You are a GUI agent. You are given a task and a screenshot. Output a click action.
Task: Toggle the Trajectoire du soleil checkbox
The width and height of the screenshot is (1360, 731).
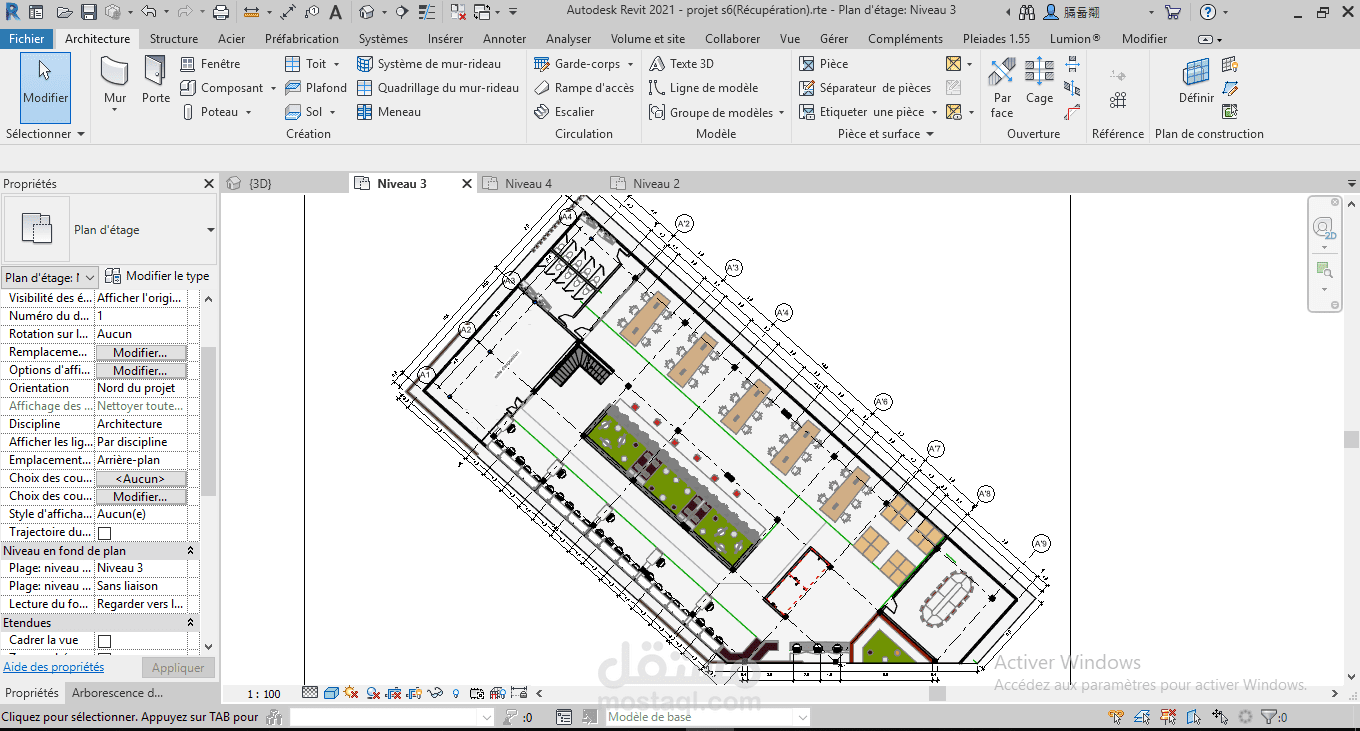pyautogui.click(x=104, y=533)
